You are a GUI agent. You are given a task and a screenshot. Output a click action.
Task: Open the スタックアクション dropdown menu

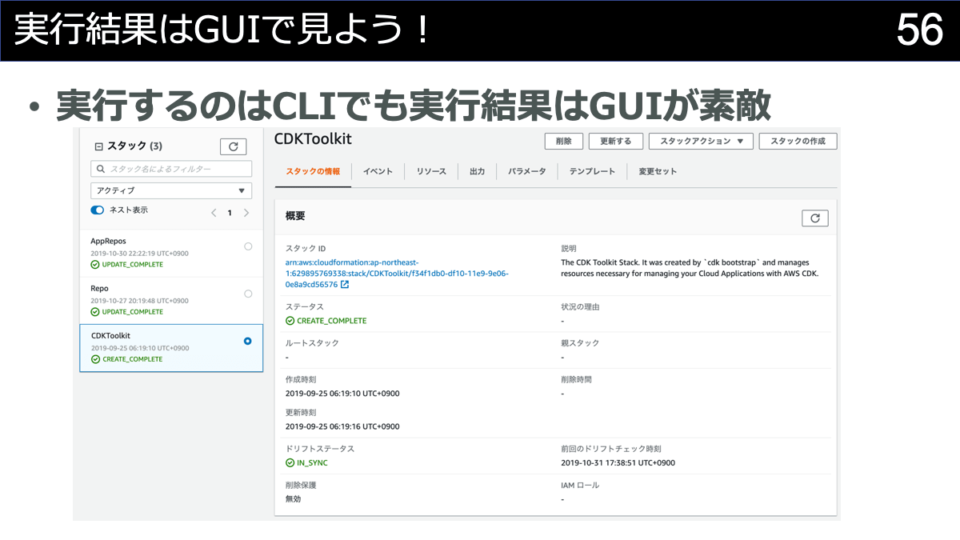coord(701,141)
